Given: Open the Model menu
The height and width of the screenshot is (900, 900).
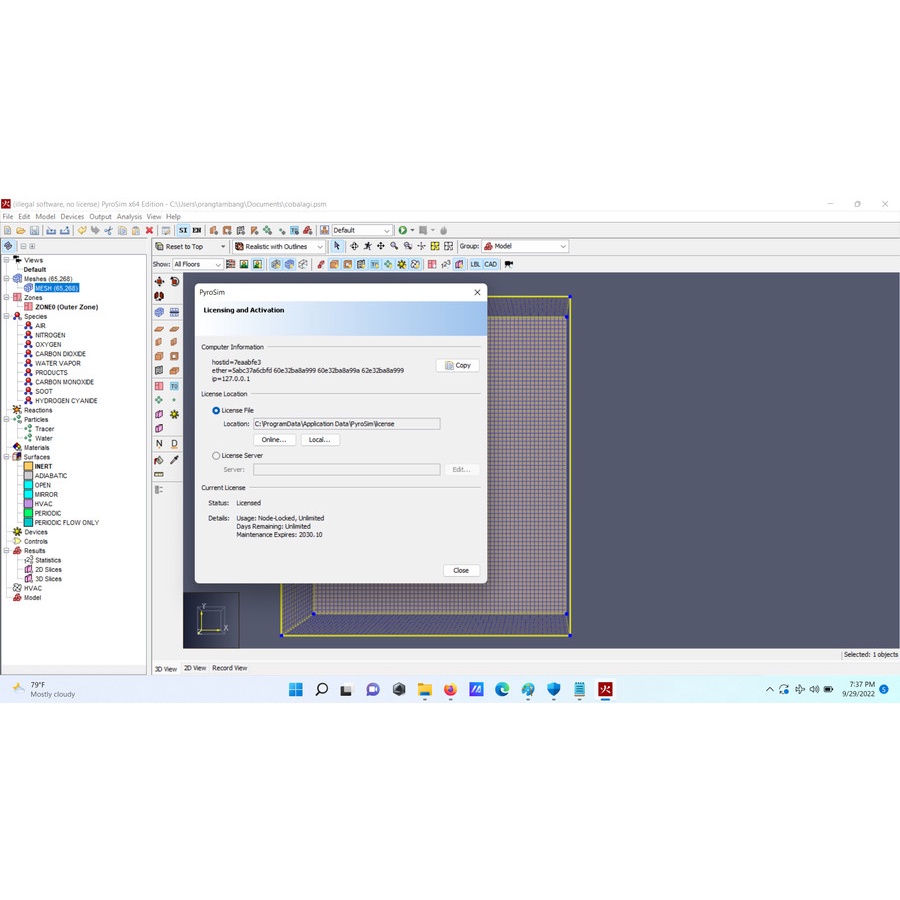Looking at the screenshot, I should click(x=45, y=216).
